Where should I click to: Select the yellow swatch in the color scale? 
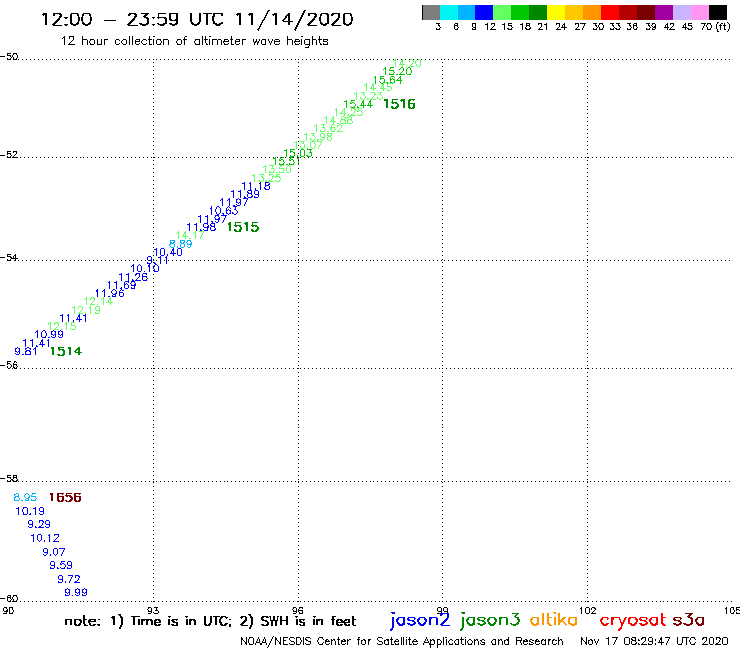556,12
